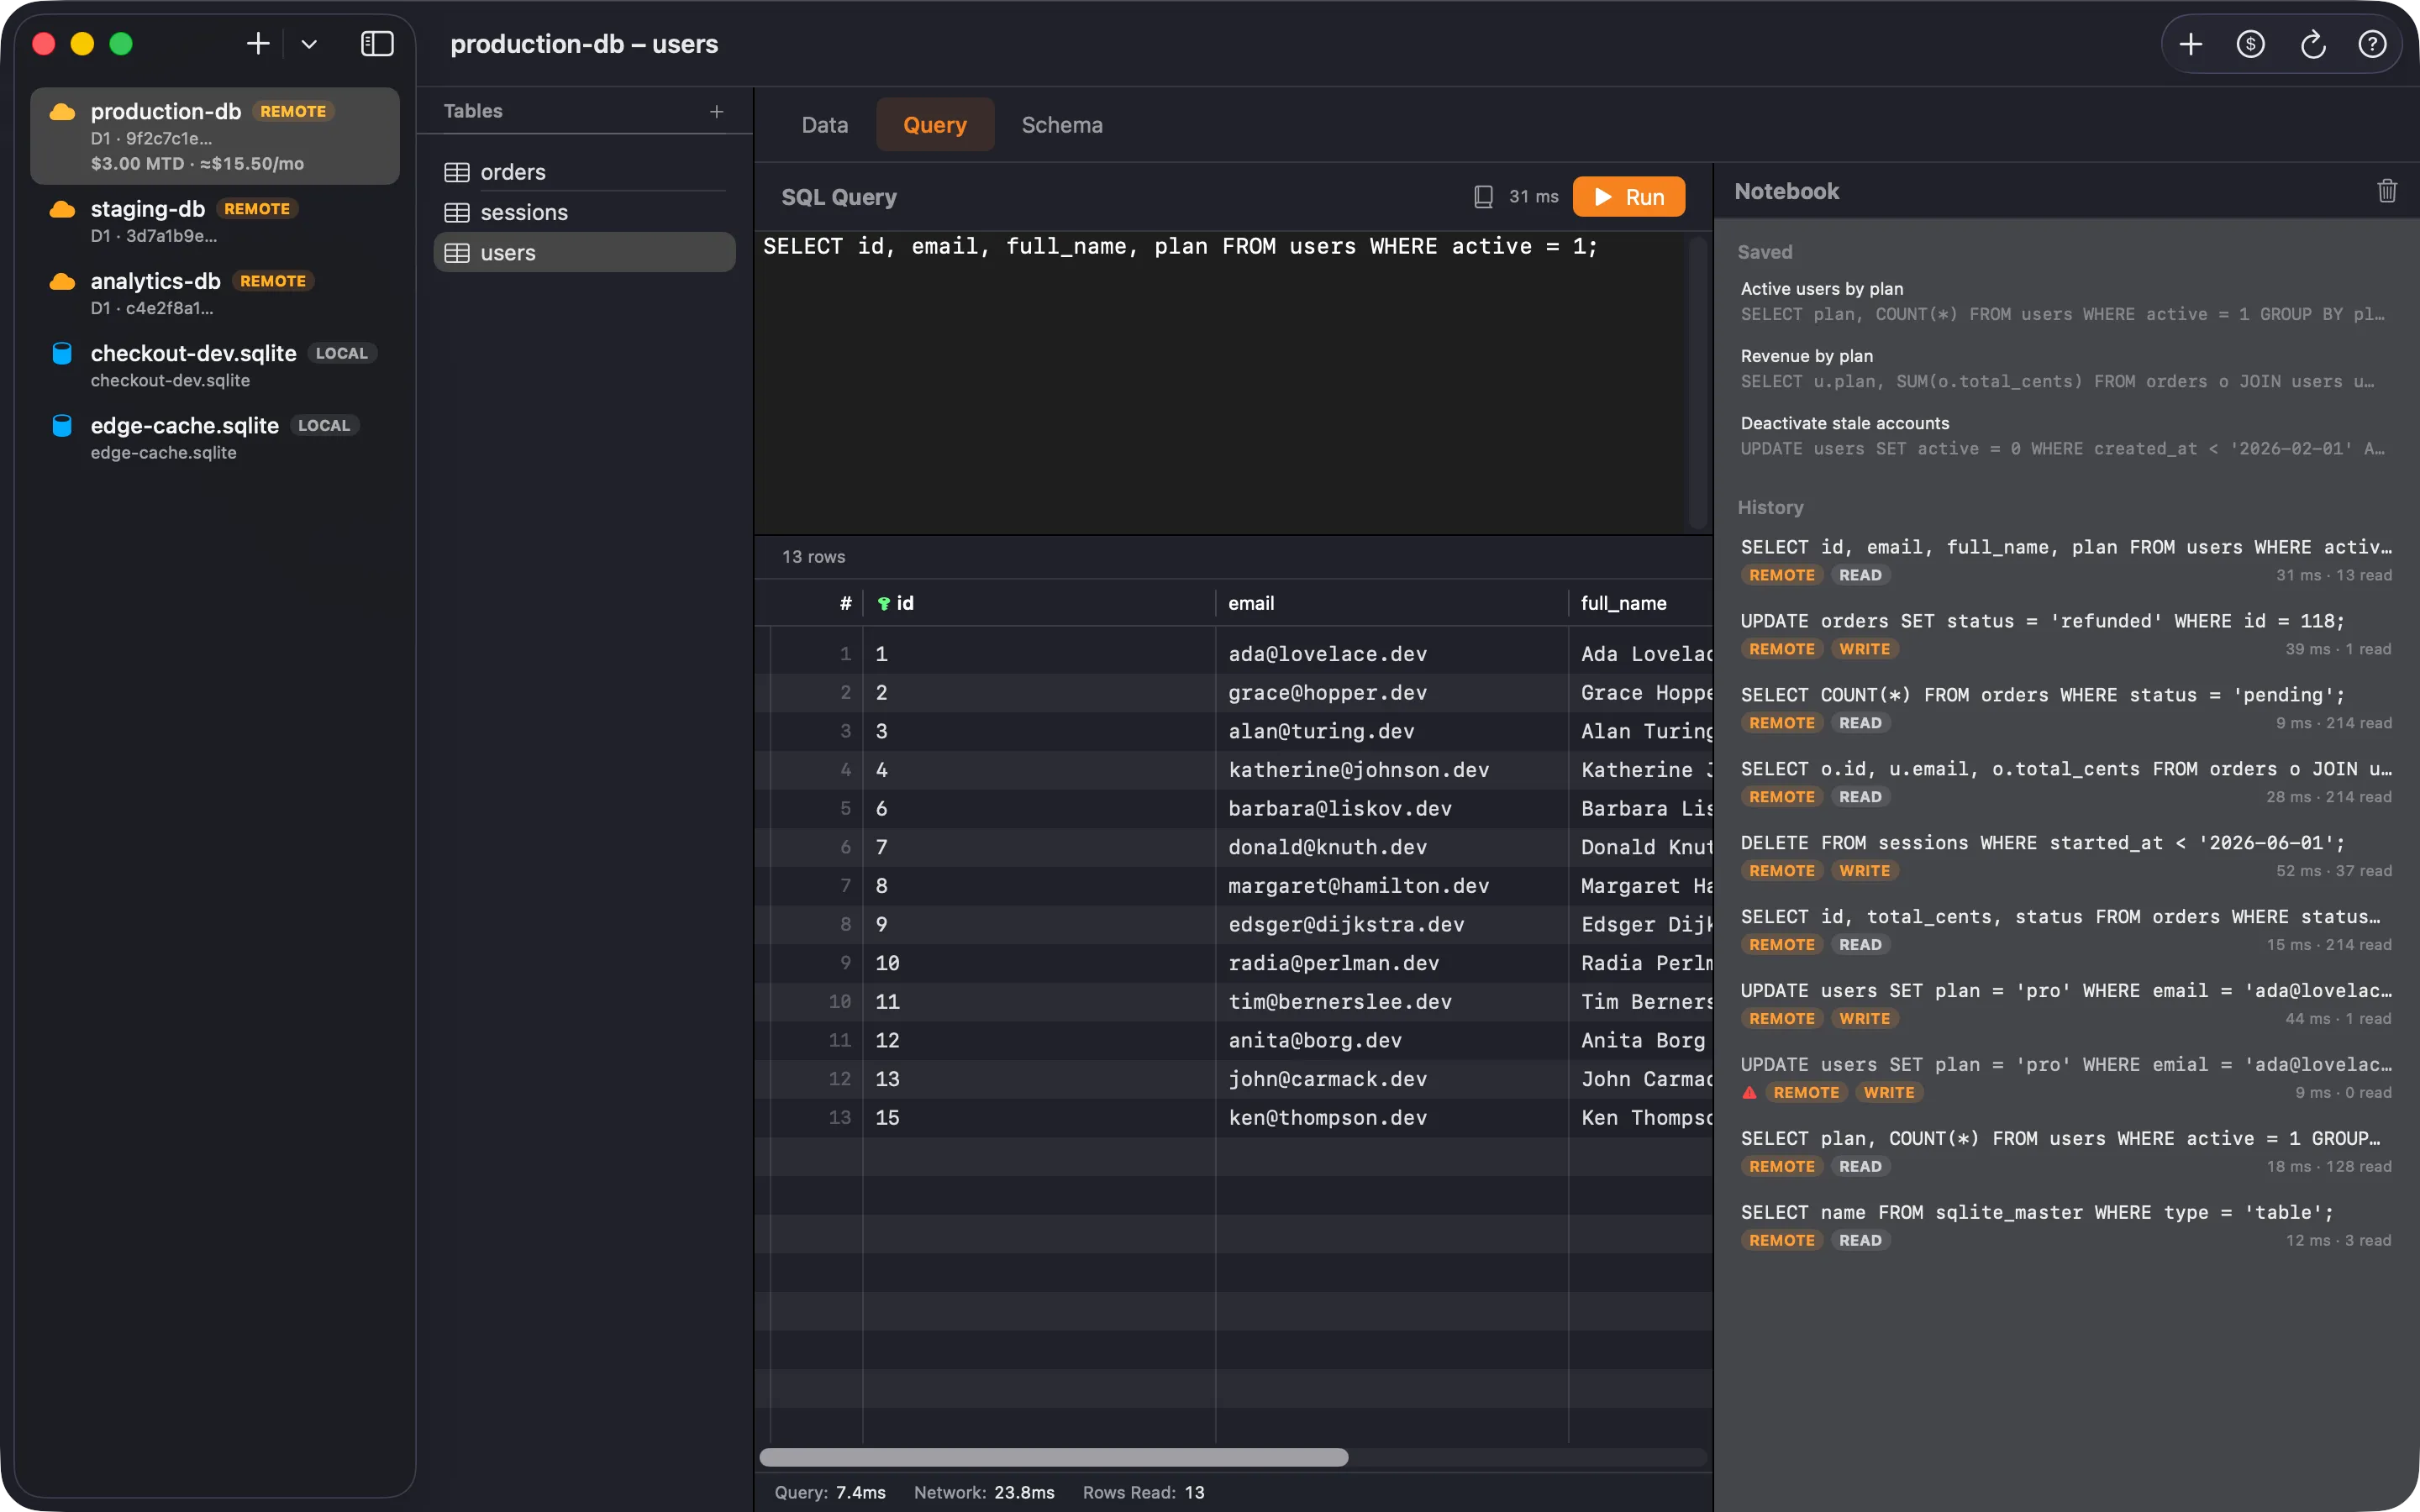Select the analytics-db database
This screenshot has height=1512, width=2420.
coord(215,293)
